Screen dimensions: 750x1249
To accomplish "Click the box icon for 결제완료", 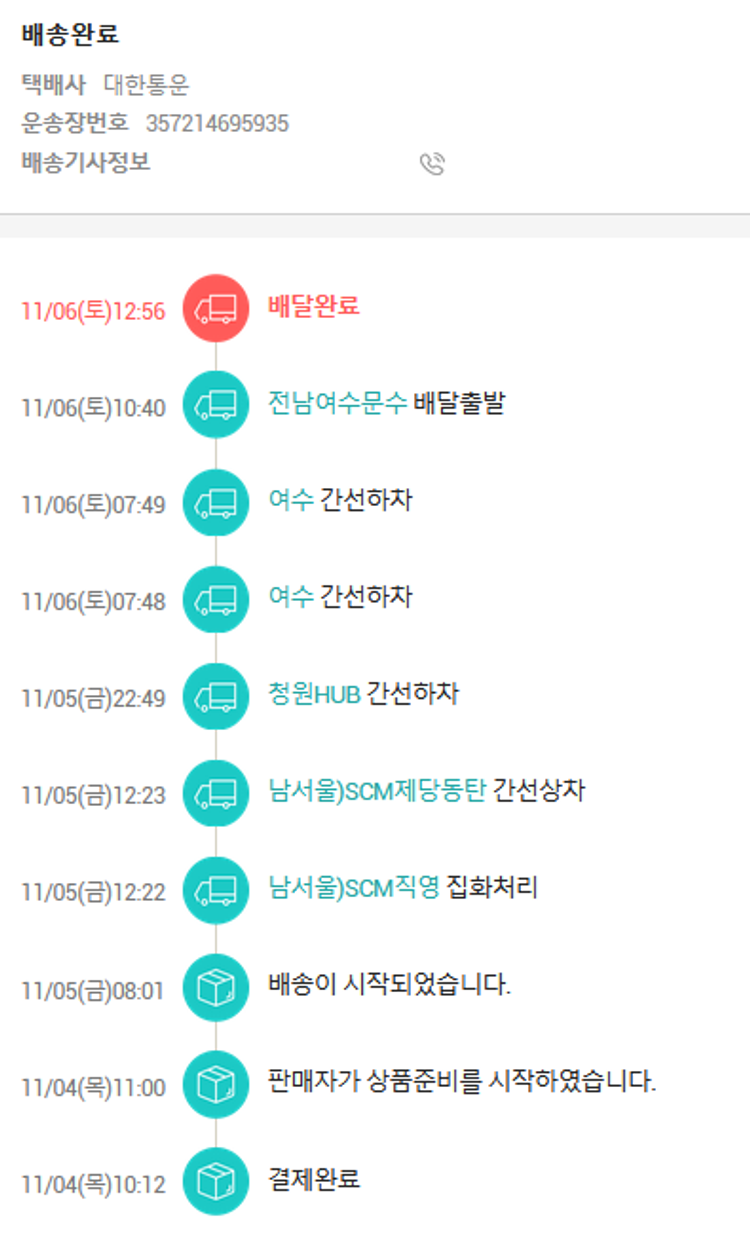I will [215, 1181].
